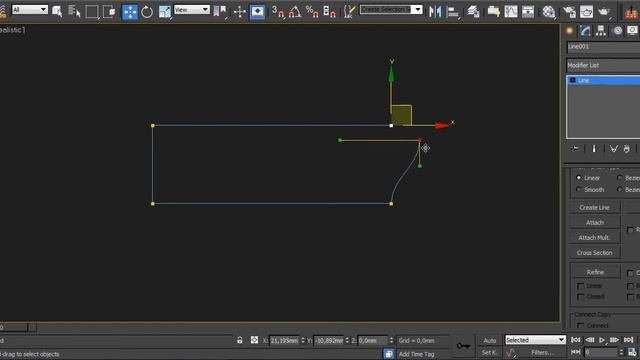Select the Smooth vertex type radio button

click(578, 190)
